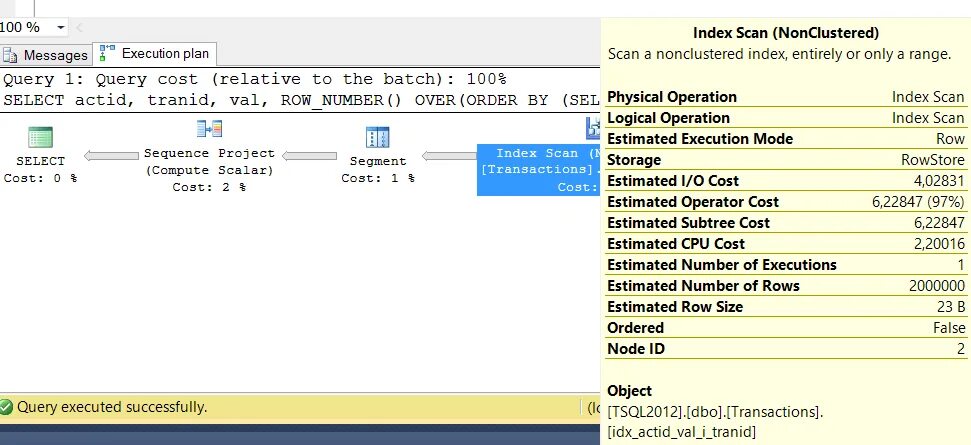The width and height of the screenshot is (971, 445).
Task: Click arrow between Sequence Project and SELECT
Action: (x=111, y=156)
